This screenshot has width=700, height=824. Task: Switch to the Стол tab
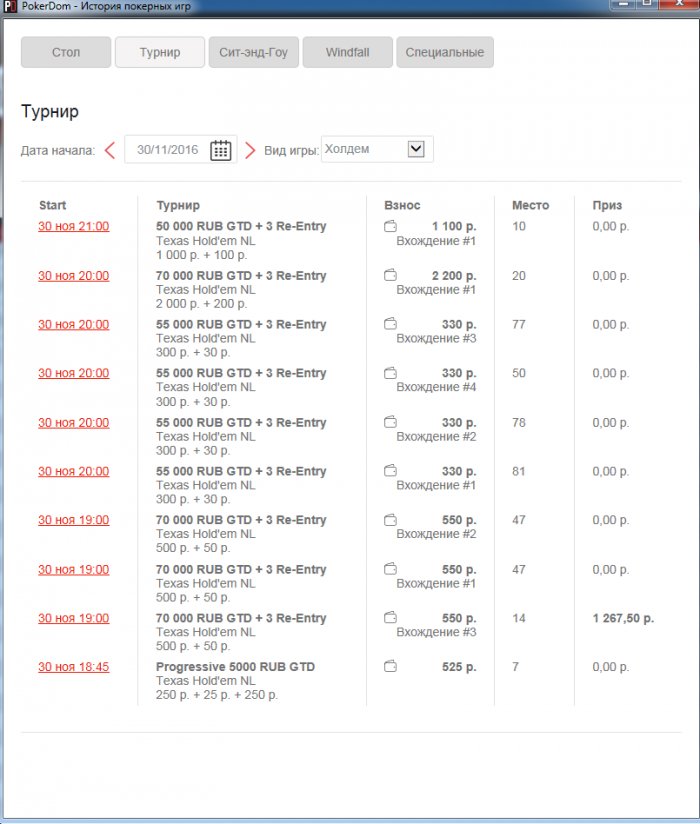click(66, 52)
